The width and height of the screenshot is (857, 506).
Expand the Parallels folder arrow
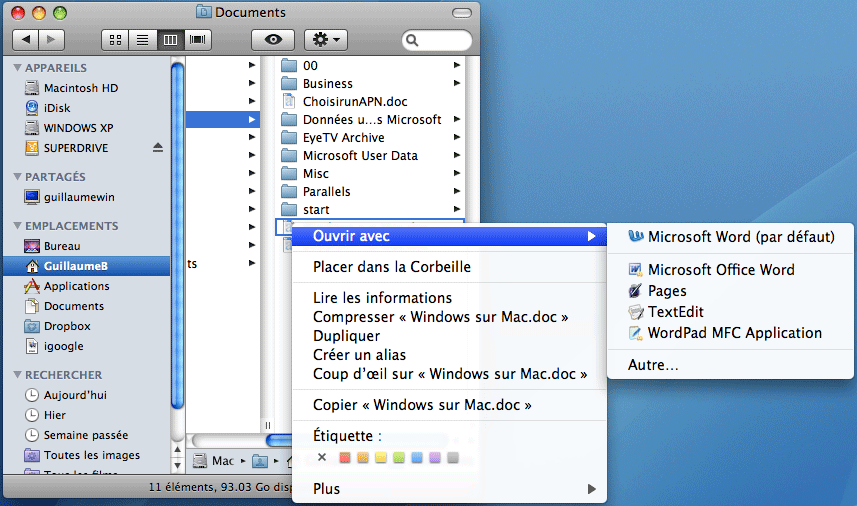[457, 191]
